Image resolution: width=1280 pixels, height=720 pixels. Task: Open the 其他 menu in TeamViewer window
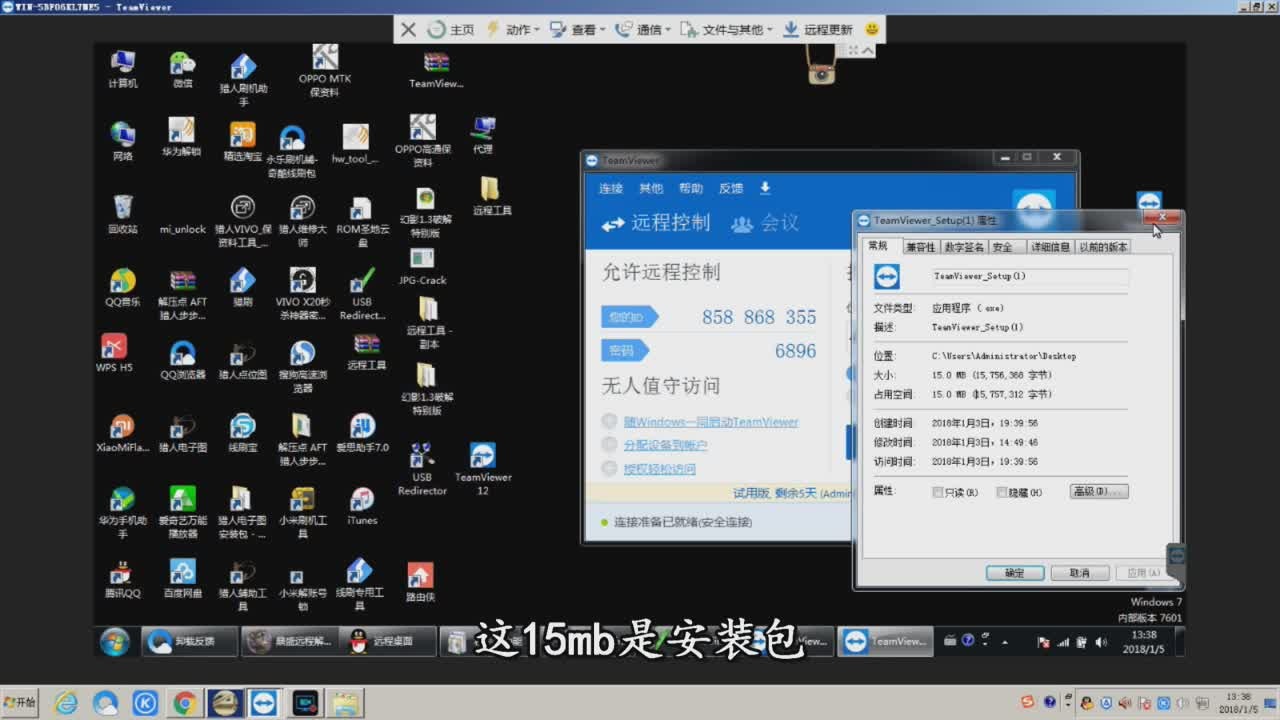coord(651,188)
